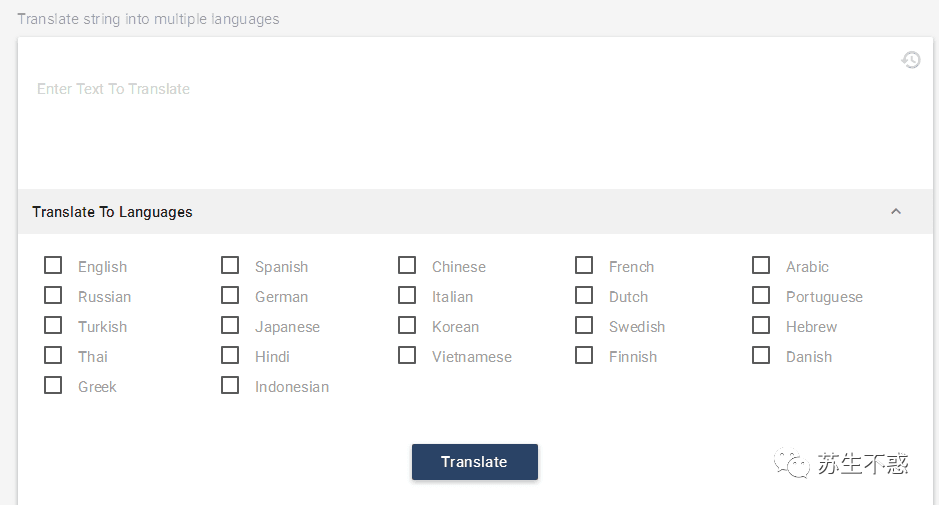Select Korean checkbox

click(x=407, y=325)
